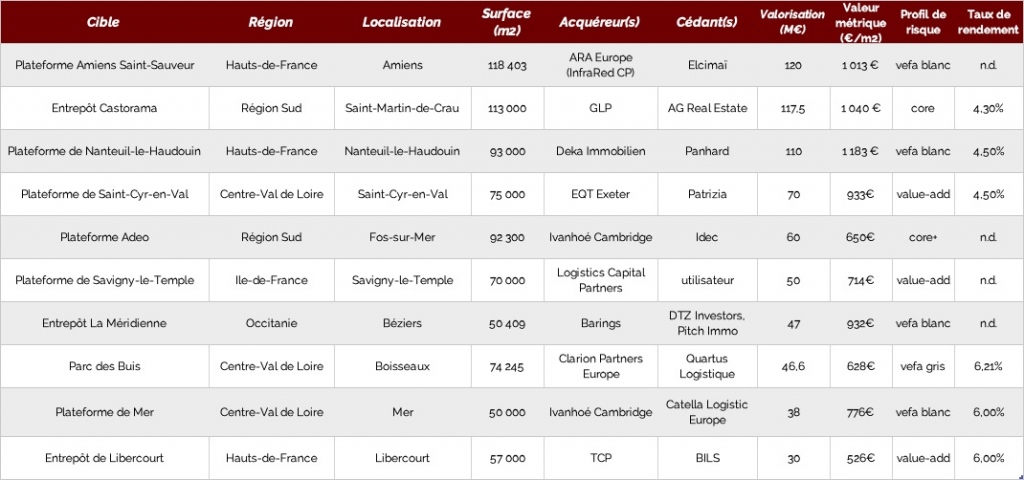
Task: Select the Entrepôt de Libercourt cell
Action: coord(104,458)
